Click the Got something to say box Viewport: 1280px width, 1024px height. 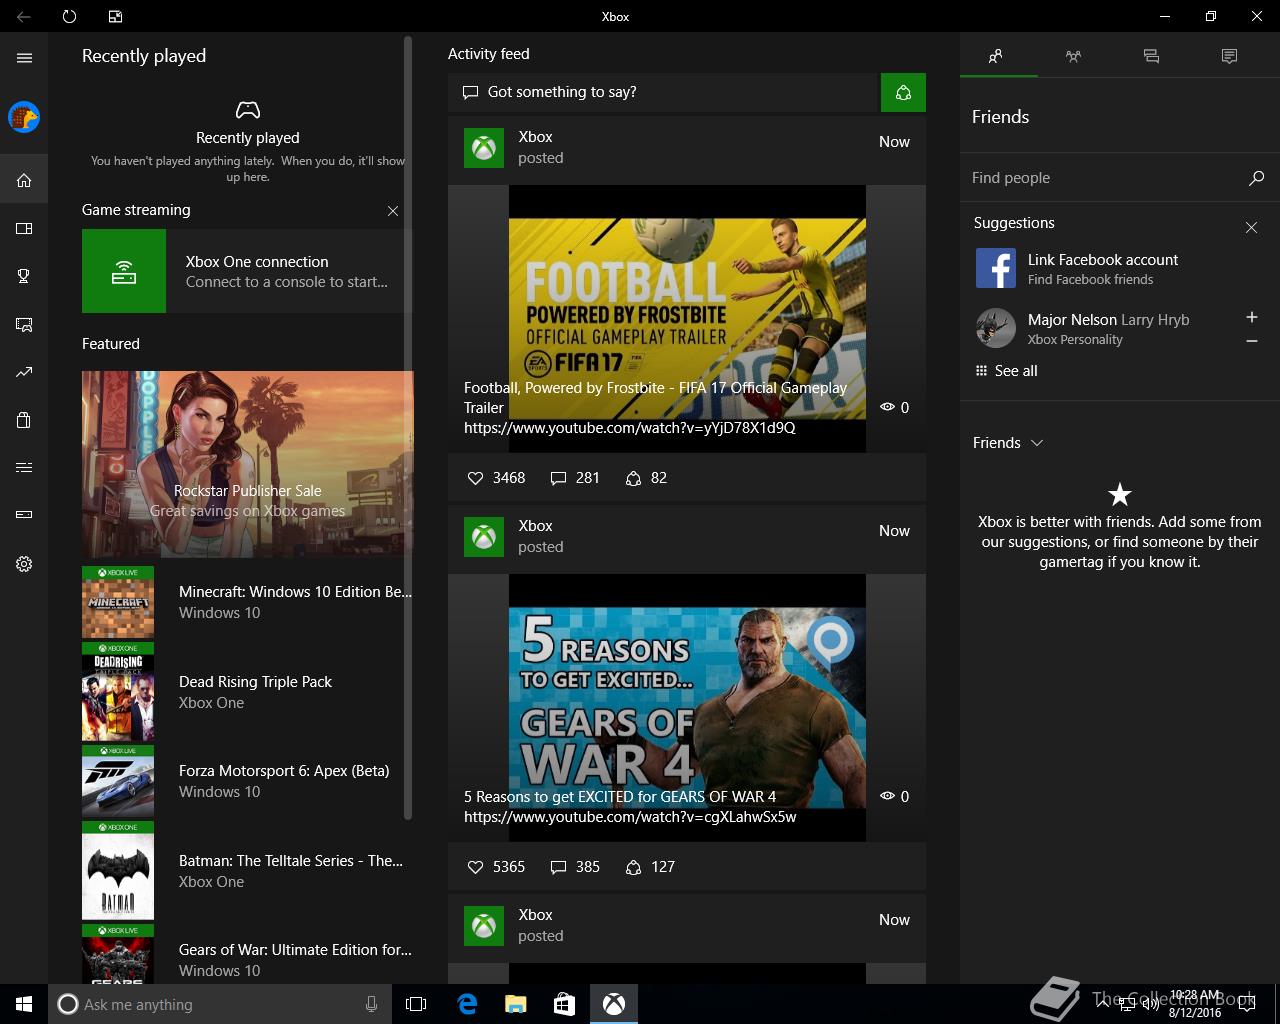click(663, 92)
